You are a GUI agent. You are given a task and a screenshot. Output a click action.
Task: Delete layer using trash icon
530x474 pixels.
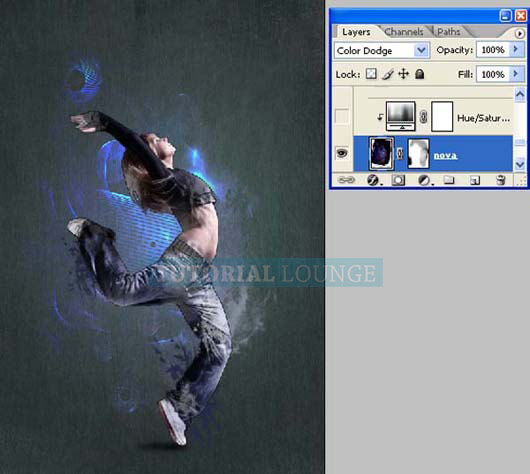500,180
